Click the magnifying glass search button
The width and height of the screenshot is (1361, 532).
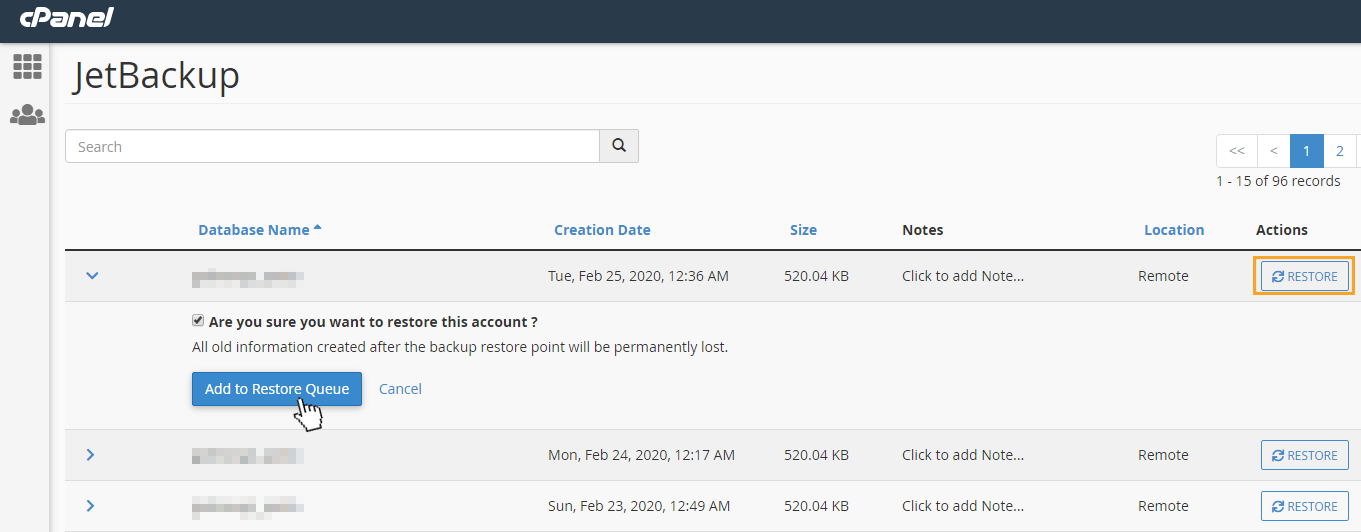(x=619, y=146)
